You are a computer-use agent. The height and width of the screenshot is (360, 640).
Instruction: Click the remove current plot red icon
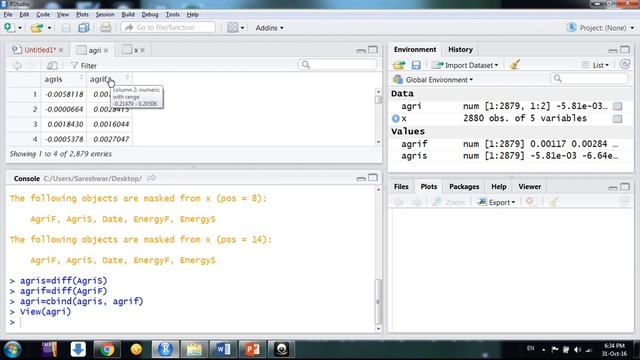pos(529,202)
